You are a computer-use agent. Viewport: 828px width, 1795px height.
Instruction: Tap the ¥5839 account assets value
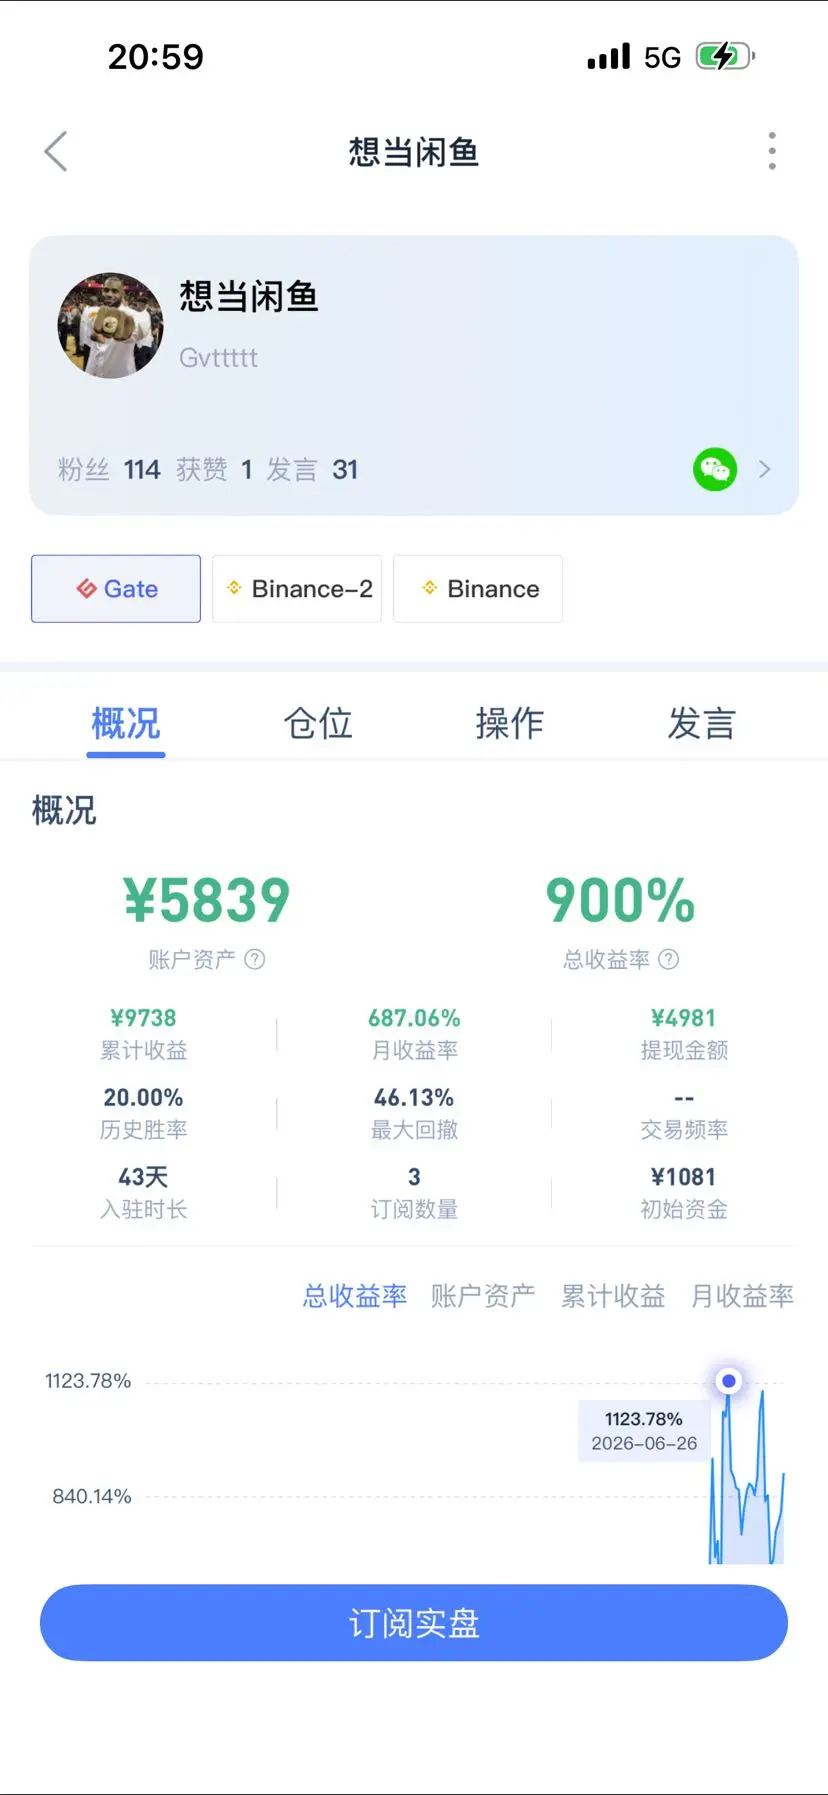coord(207,900)
